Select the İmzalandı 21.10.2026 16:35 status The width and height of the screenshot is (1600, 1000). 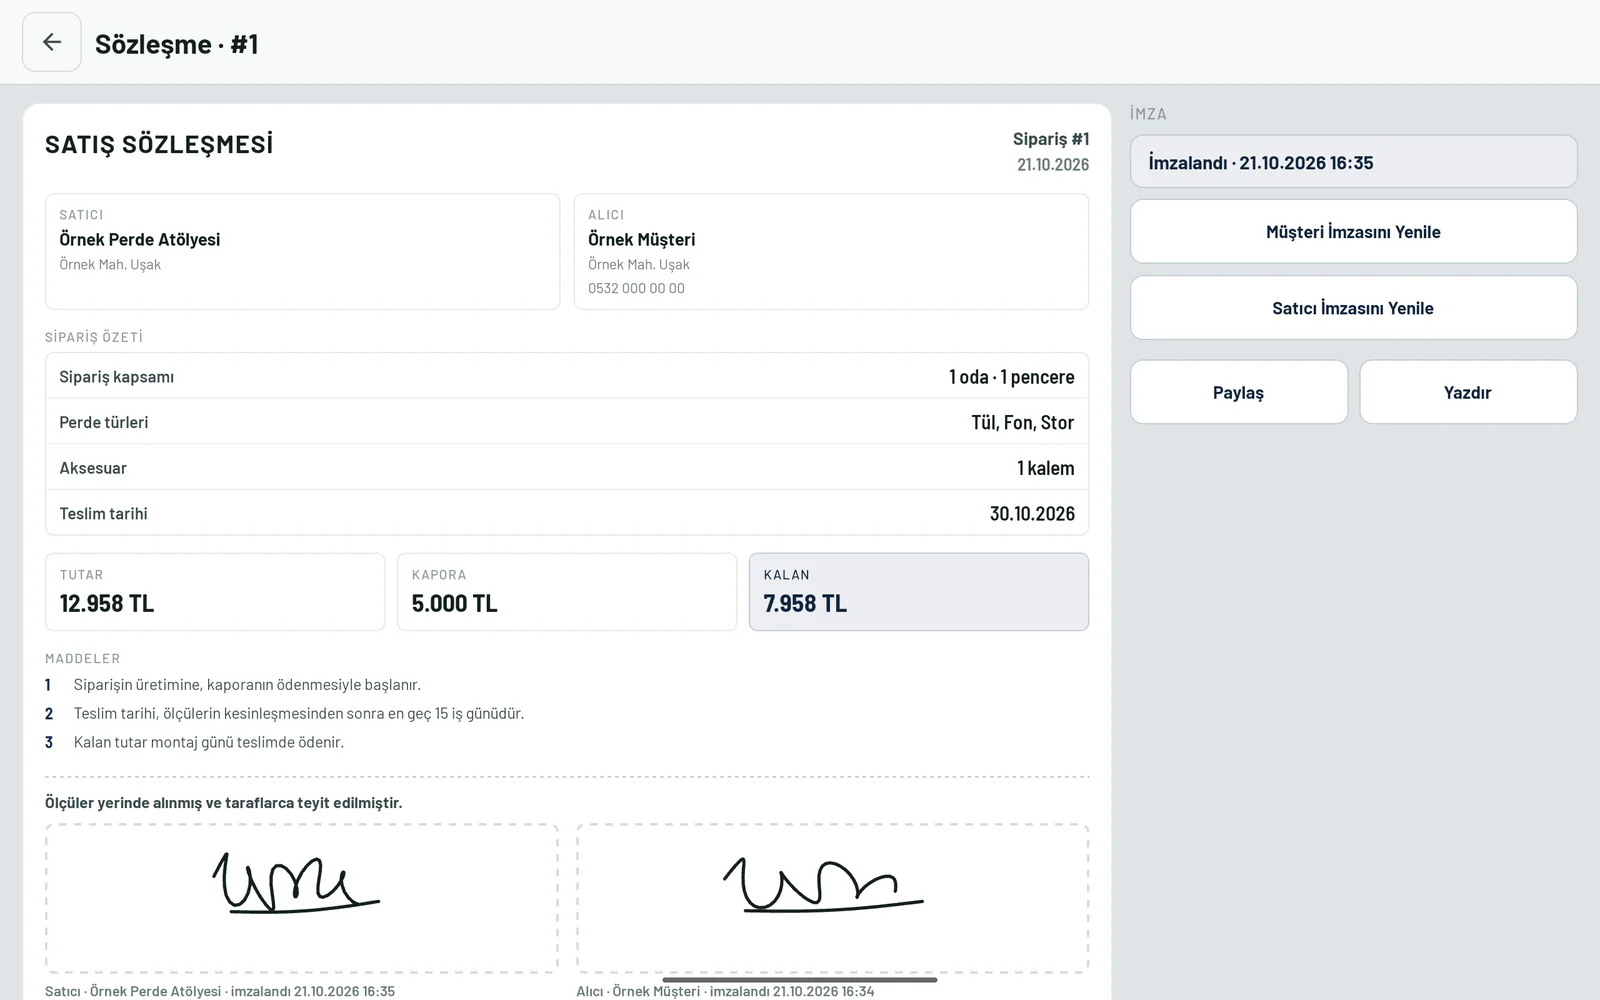1353,162
